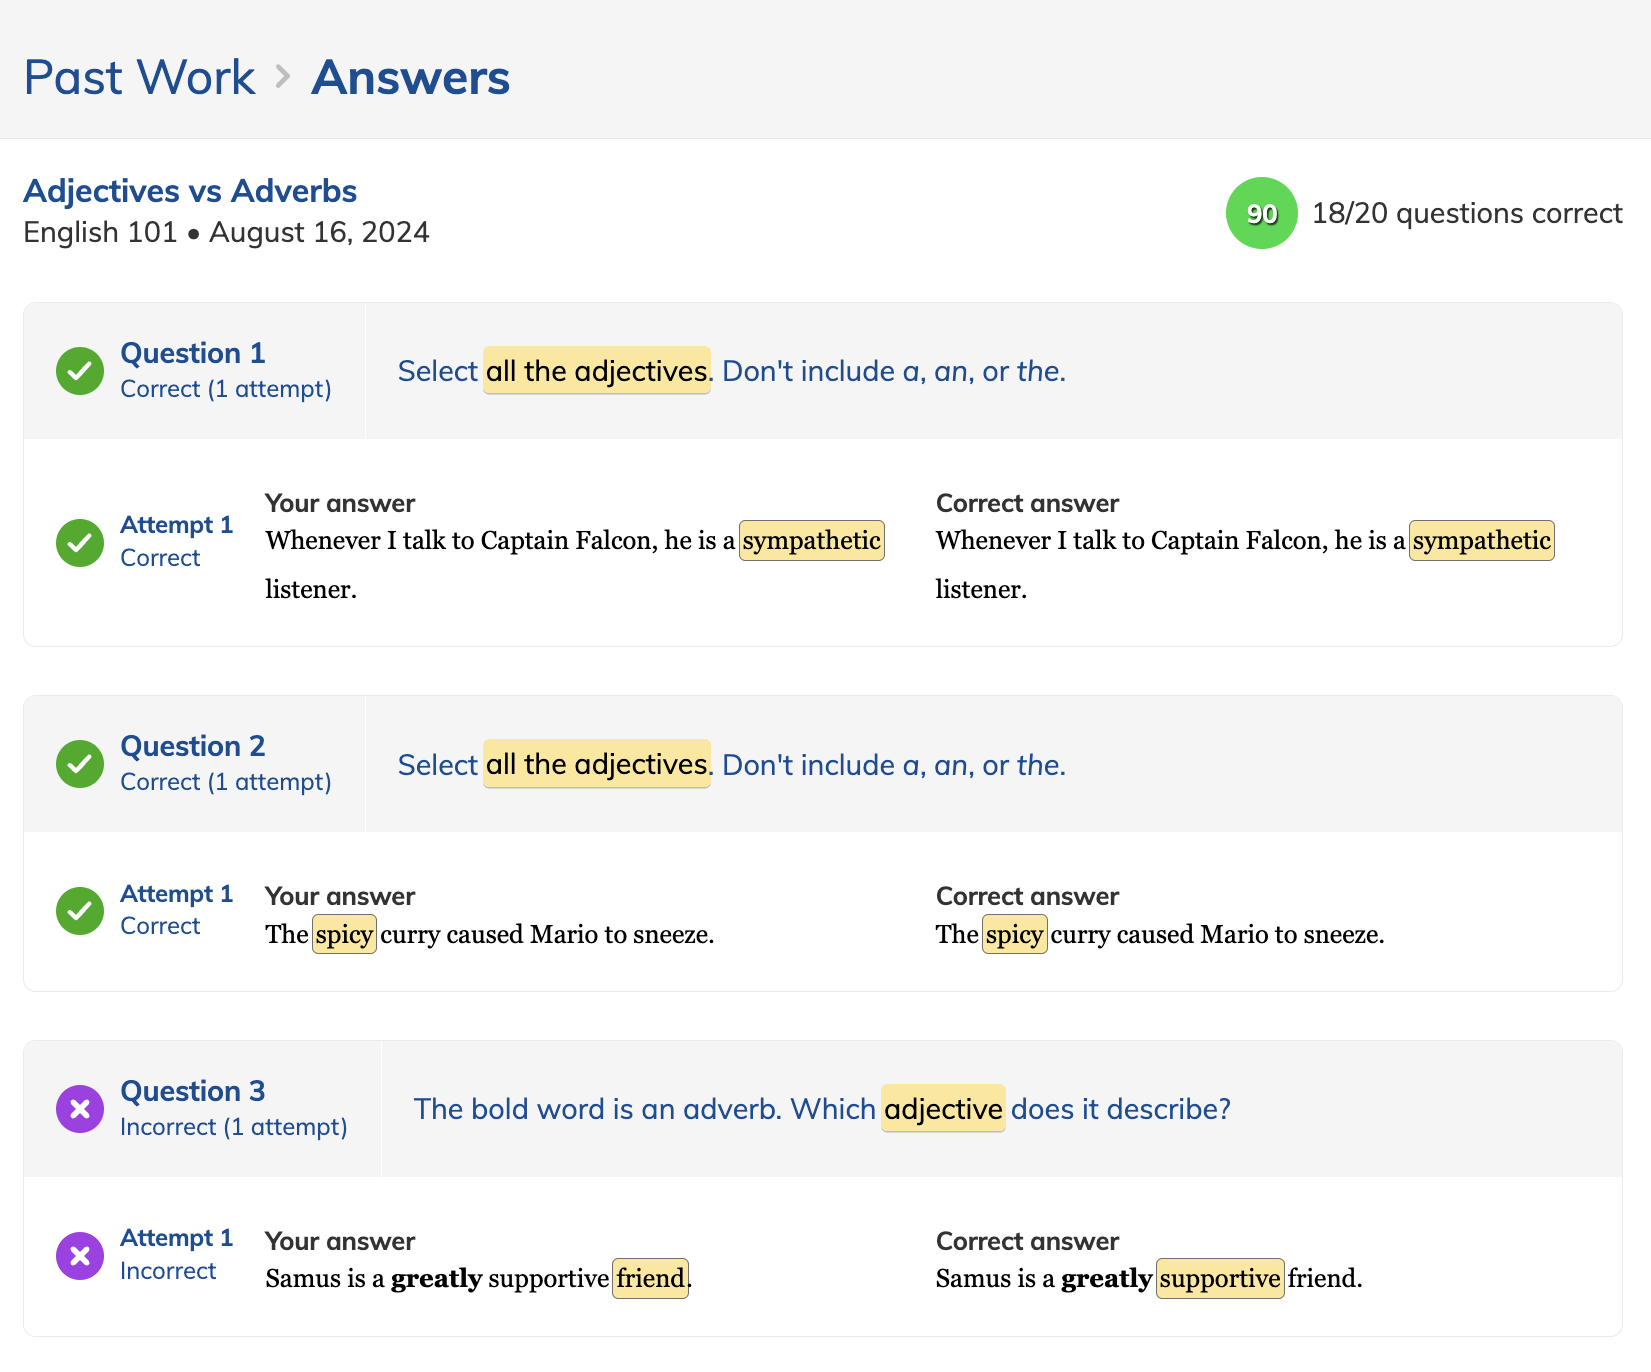This screenshot has width=1651, height=1372.
Task: Click highlighted 'friend' in Question 3 Your answer
Action: [651, 1278]
